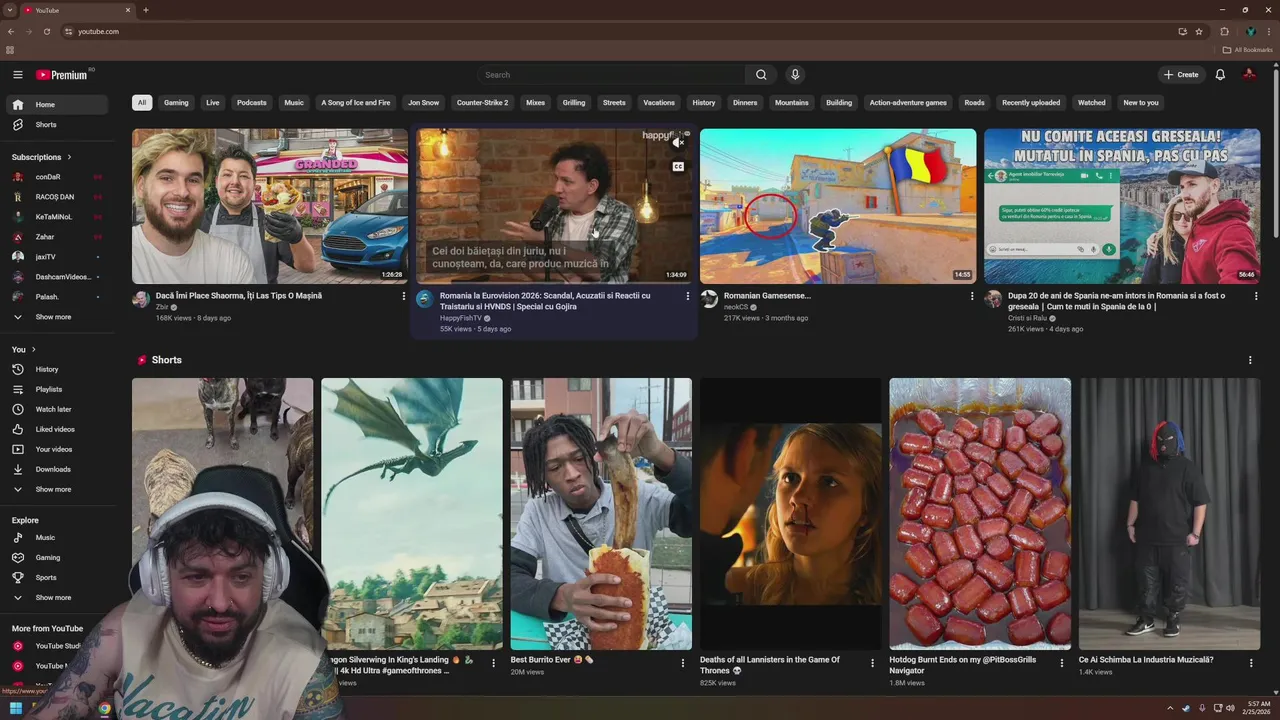Click the Create button
This screenshot has height=720, width=1280.
coord(1181,75)
